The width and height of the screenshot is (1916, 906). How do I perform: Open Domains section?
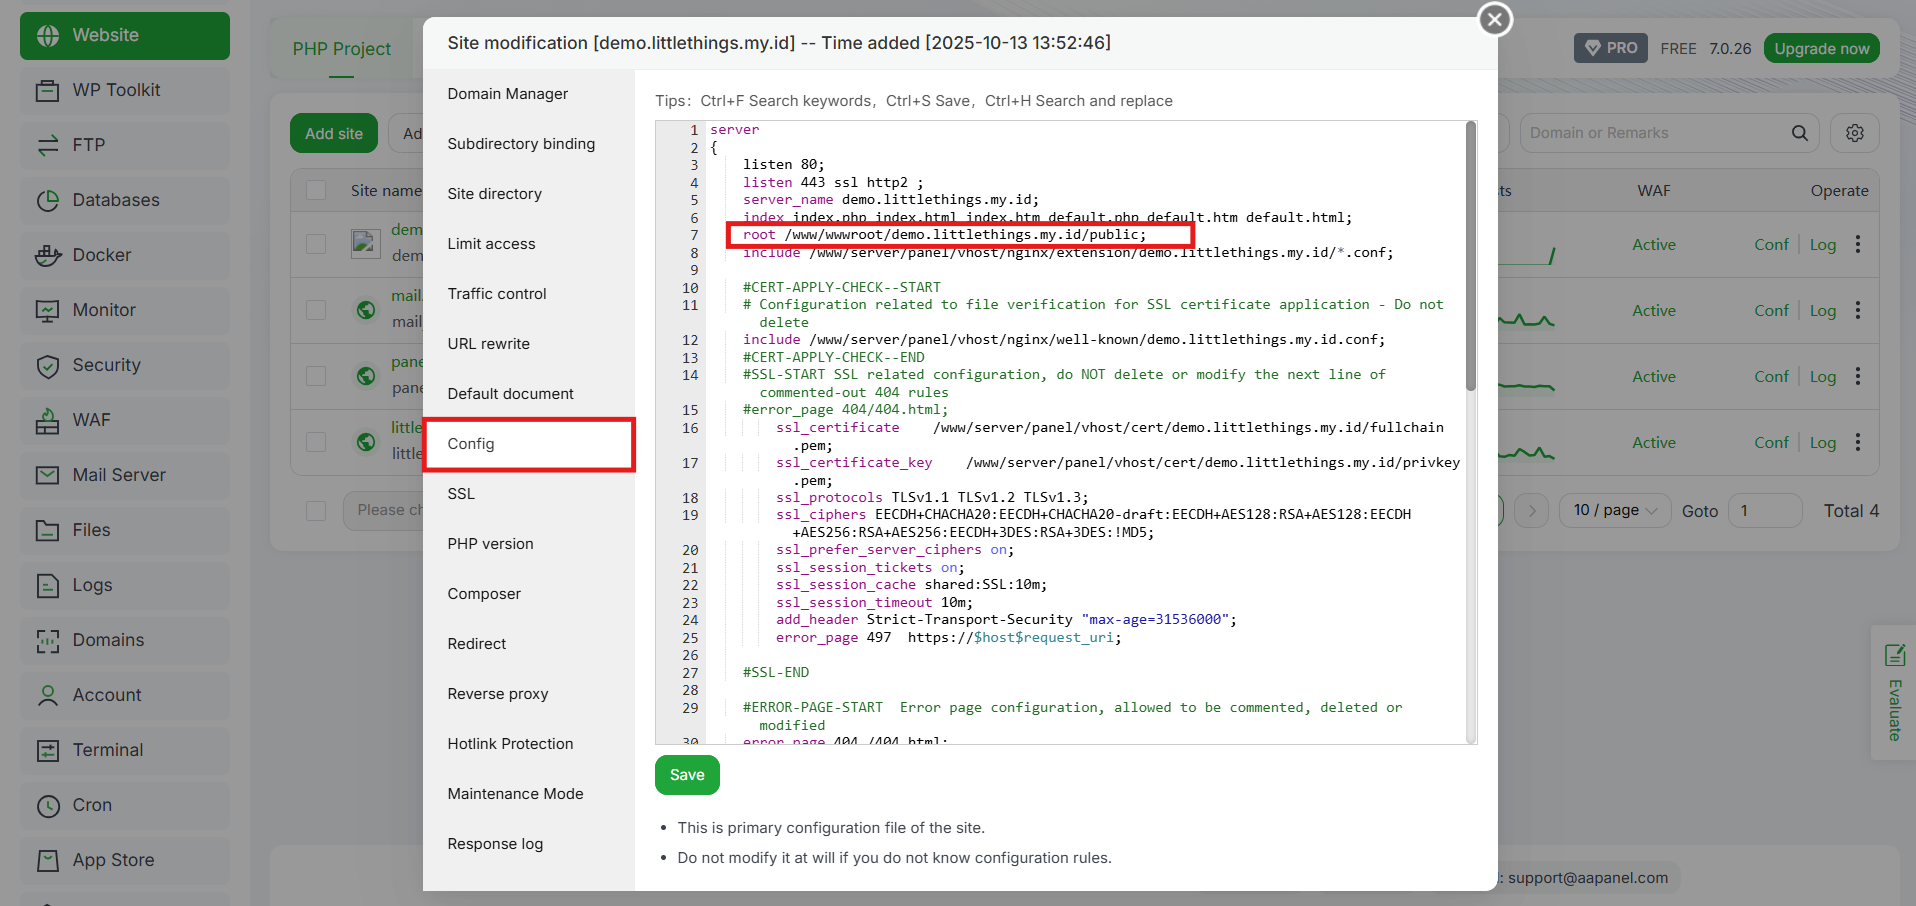[x=125, y=640]
